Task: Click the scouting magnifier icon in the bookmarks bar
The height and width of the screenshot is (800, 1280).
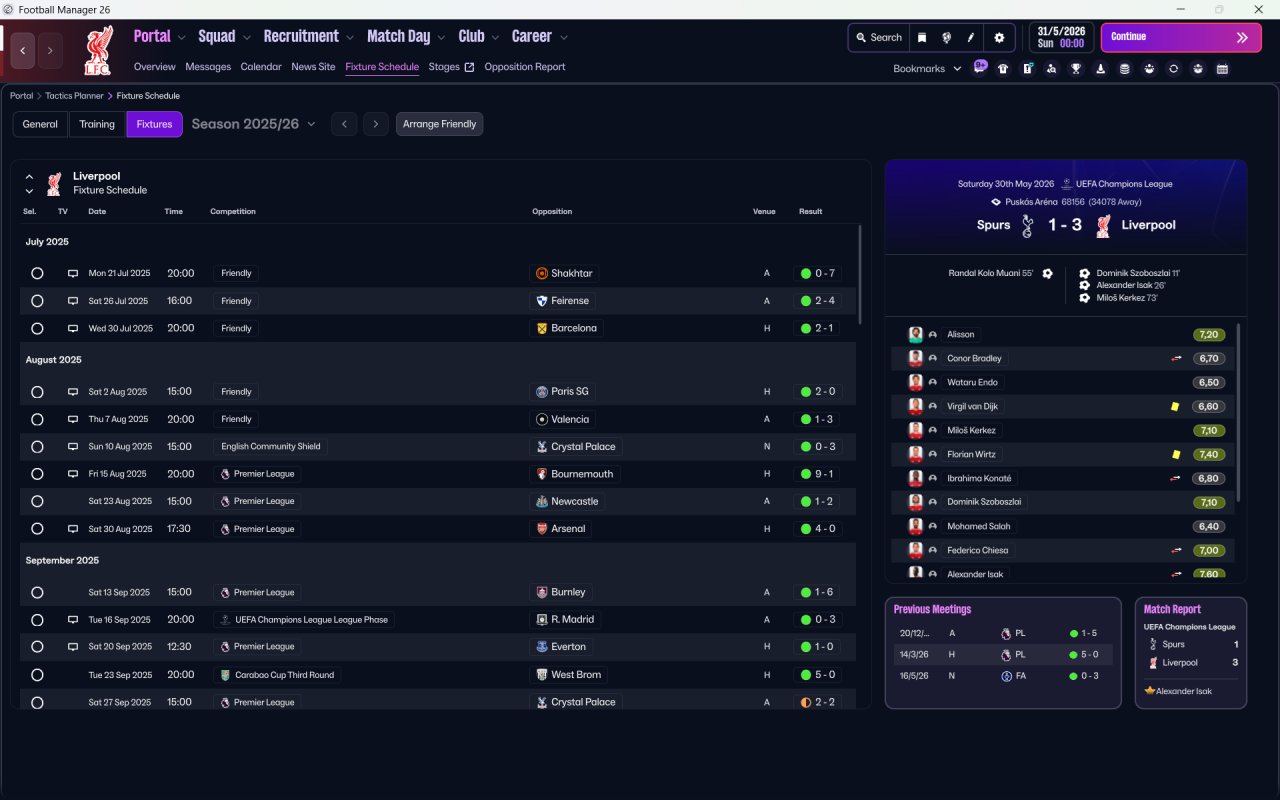Action: (1052, 69)
